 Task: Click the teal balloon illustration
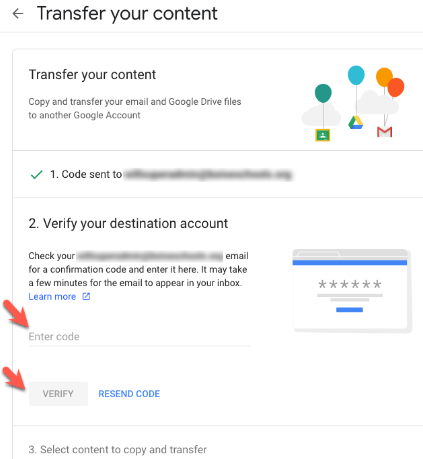pos(323,93)
